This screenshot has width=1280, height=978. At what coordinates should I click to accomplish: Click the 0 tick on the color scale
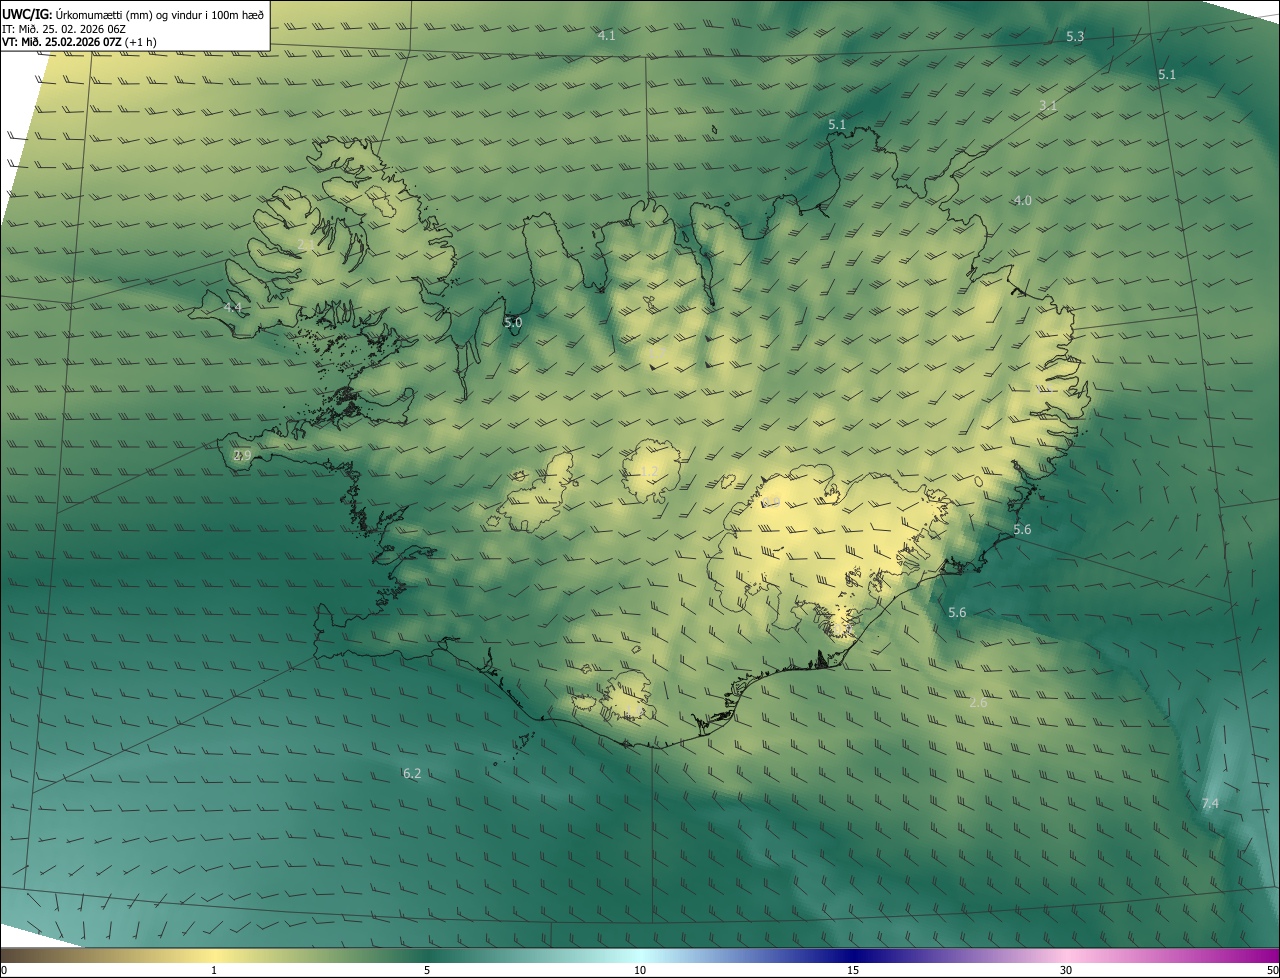click(x=4, y=970)
